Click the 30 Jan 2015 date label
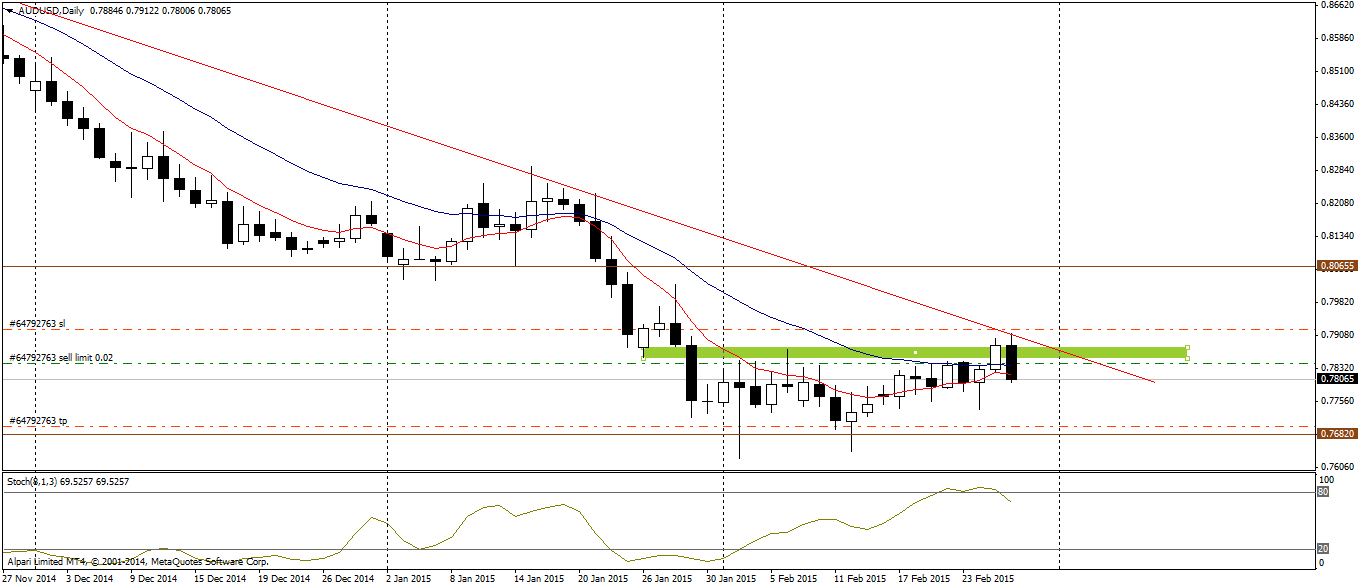 [730, 578]
